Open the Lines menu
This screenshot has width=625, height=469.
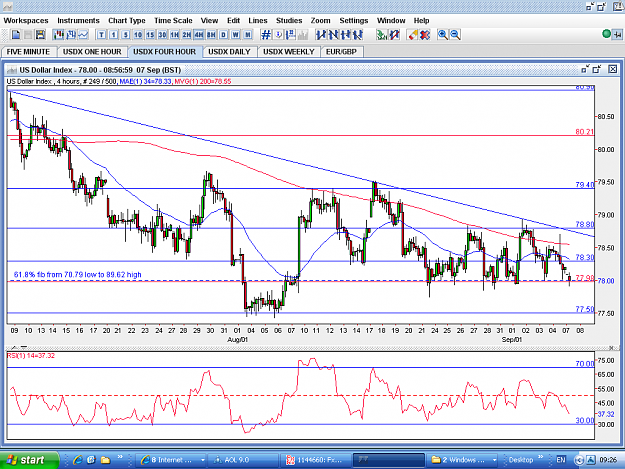[257, 20]
